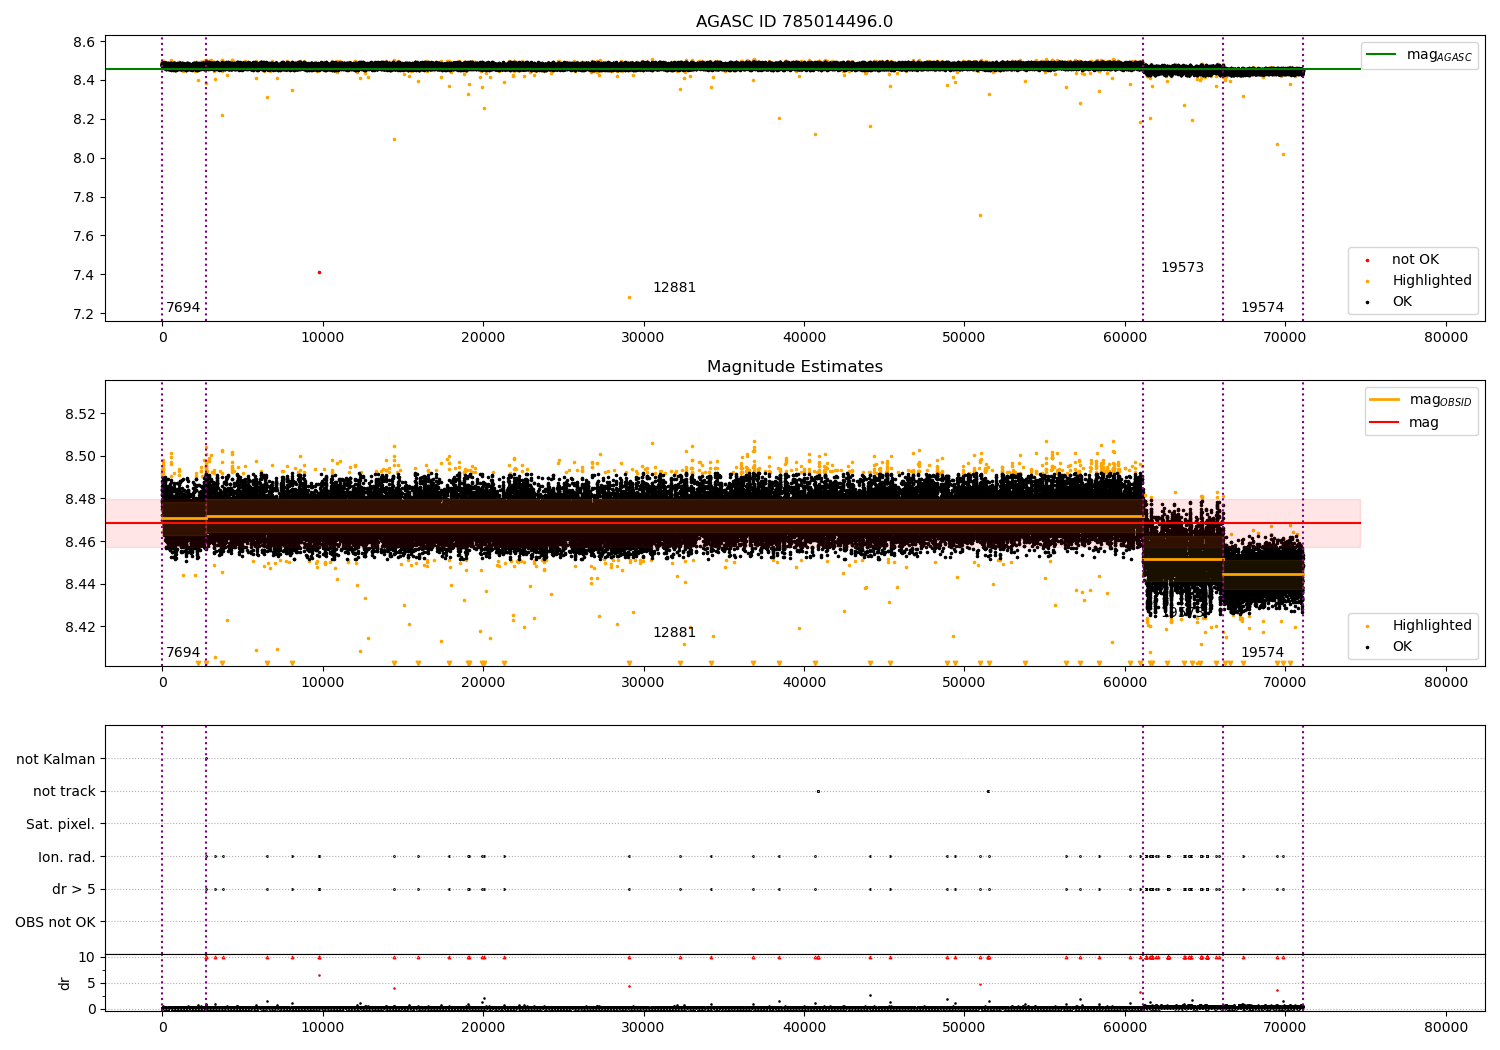Click obsid label 12881 in the middle panel
Screen dimensions: 1500x1050
(674, 633)
